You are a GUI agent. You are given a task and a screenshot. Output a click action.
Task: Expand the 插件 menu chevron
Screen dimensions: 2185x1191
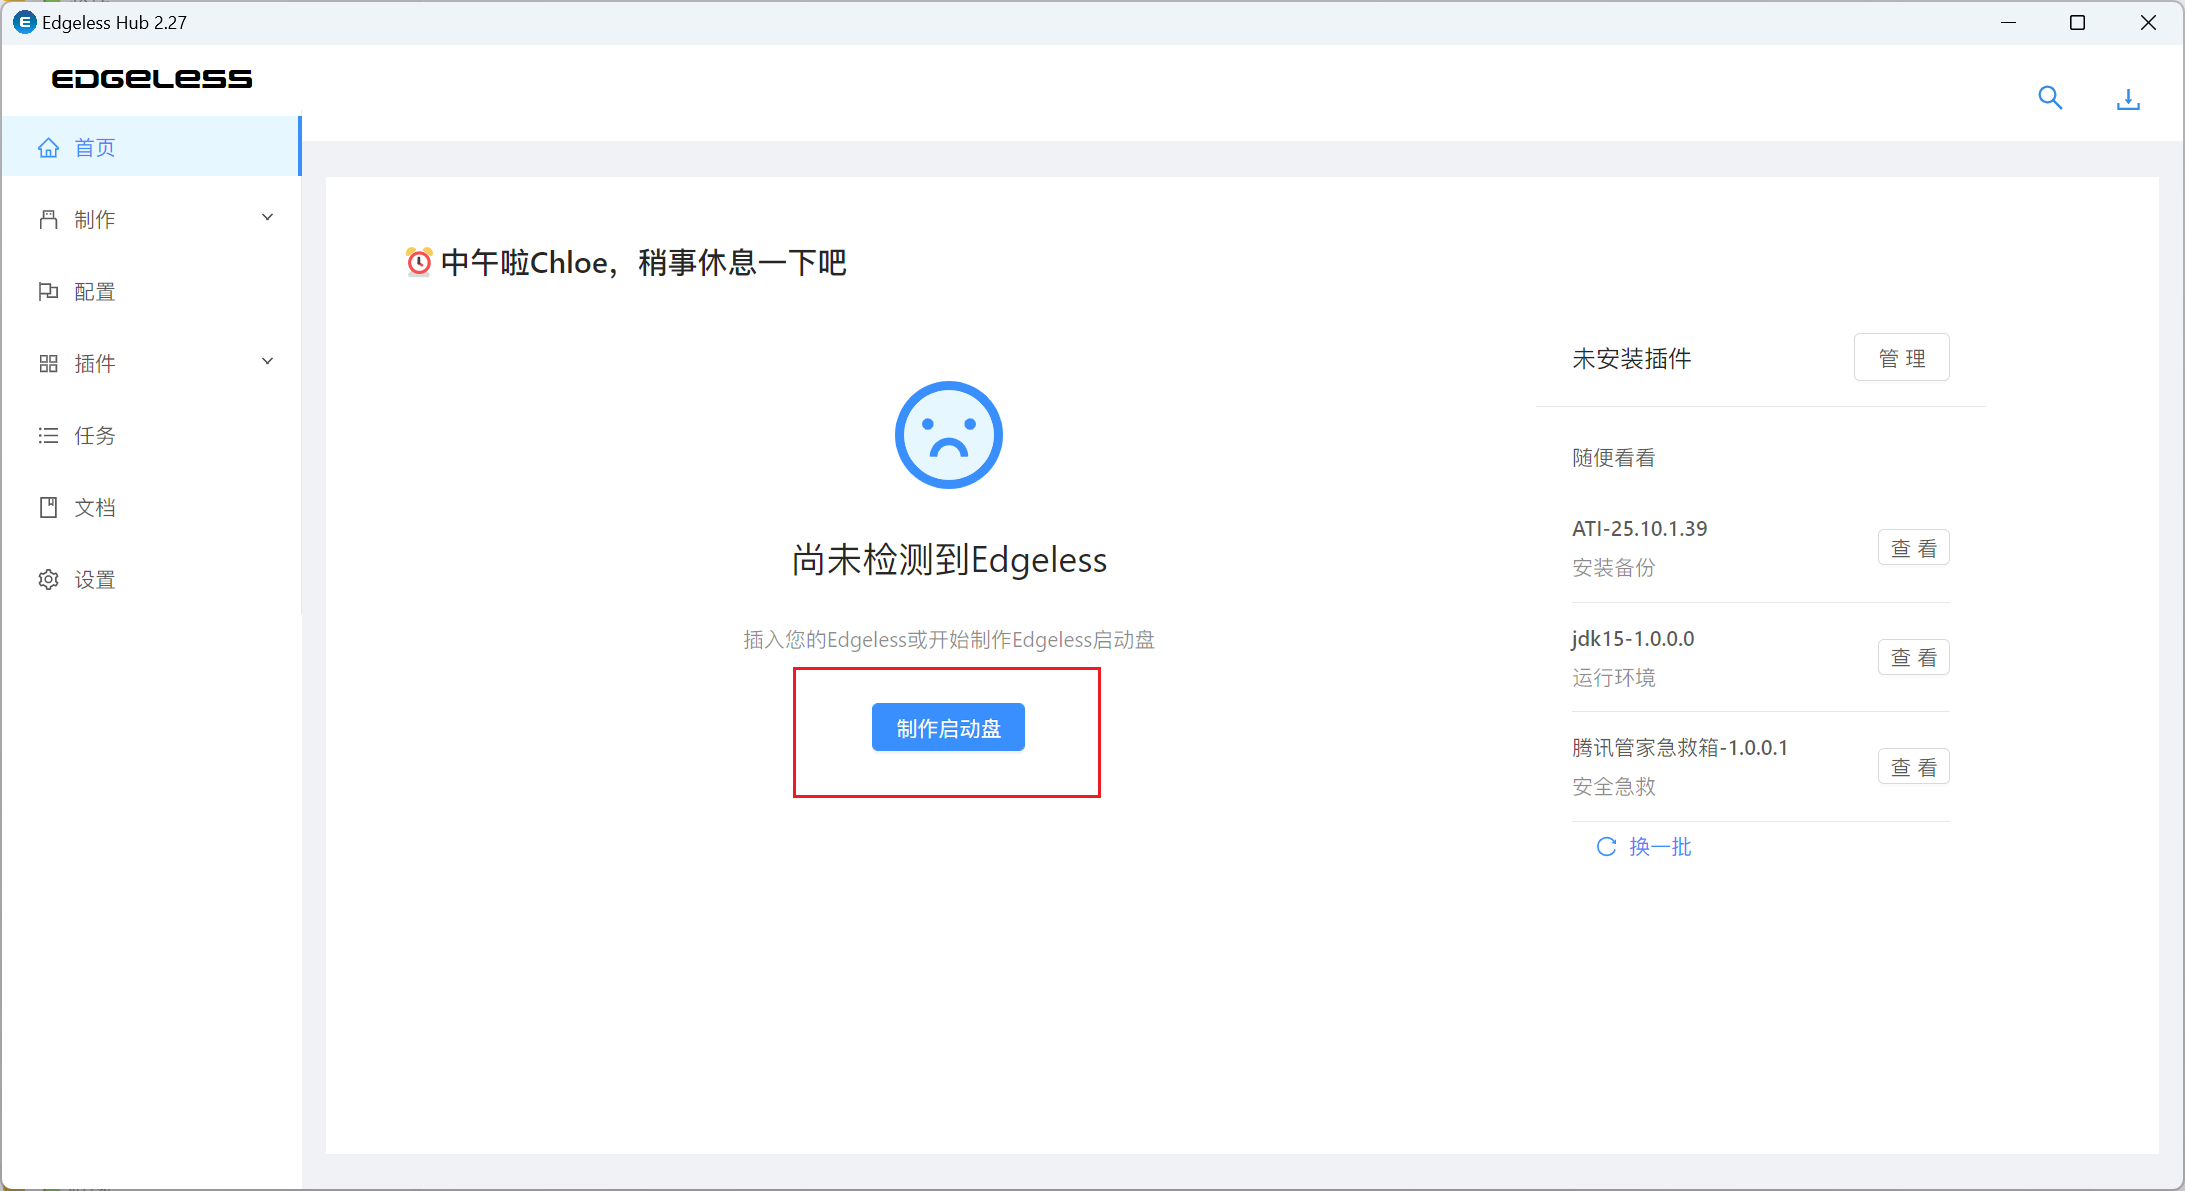(x=267, y=362)
